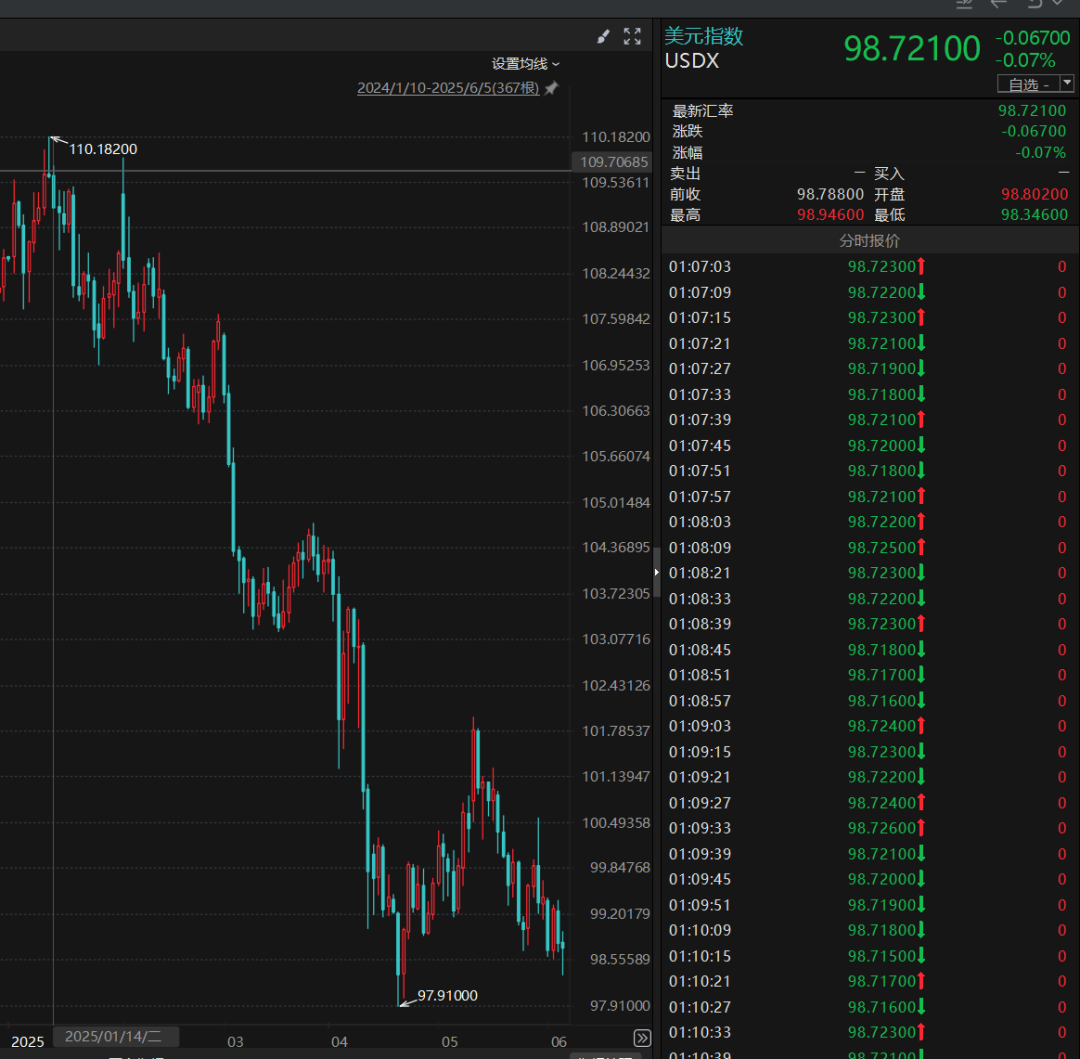
Task: Click the 98.72500 quote at 01:08:09
Action: [x=882, y=547]
